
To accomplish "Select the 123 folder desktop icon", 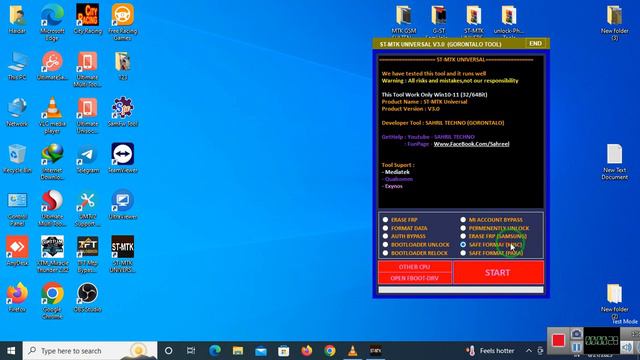I will (x=122, y=65).
